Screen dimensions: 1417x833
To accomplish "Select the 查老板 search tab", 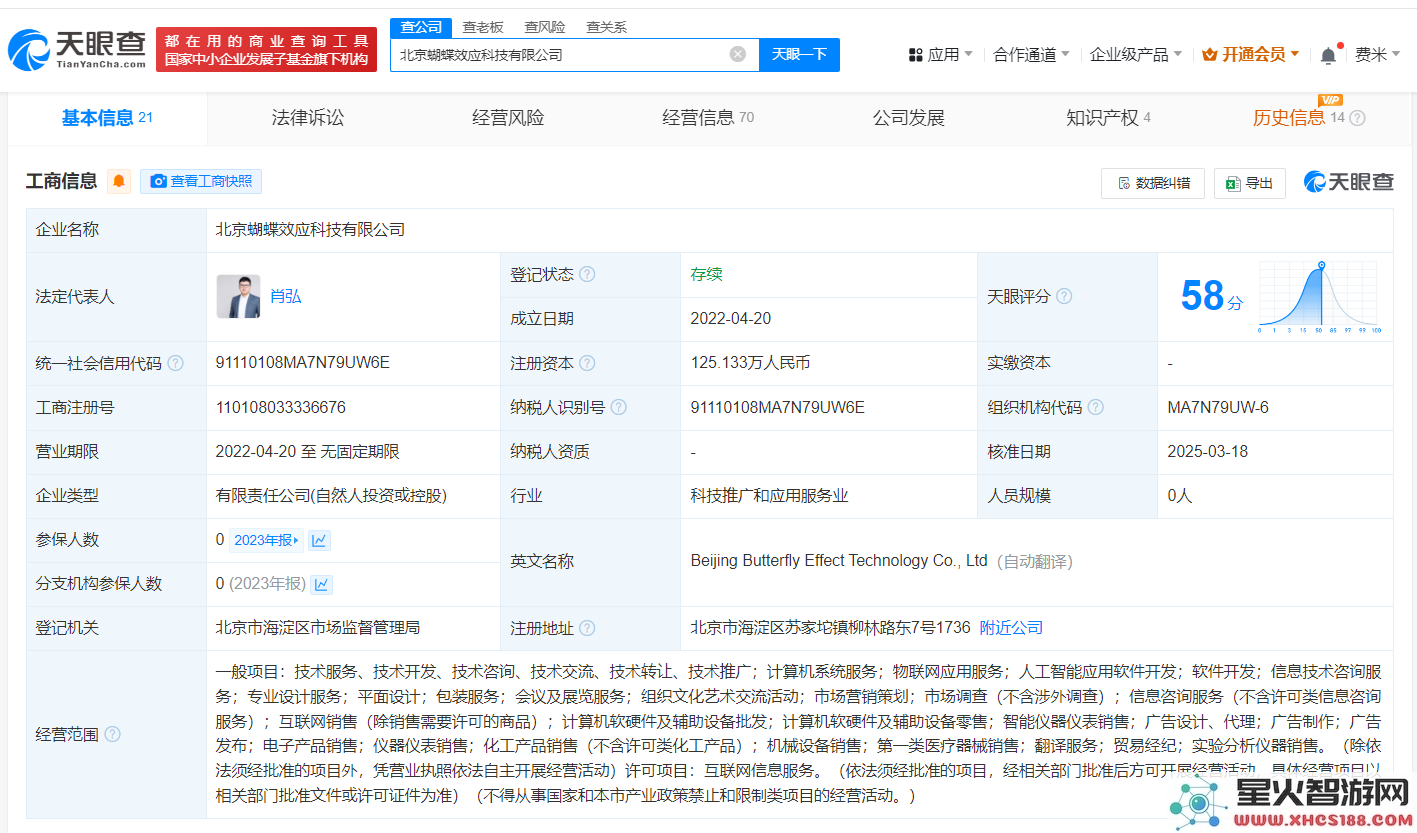I will pos(483,27).
